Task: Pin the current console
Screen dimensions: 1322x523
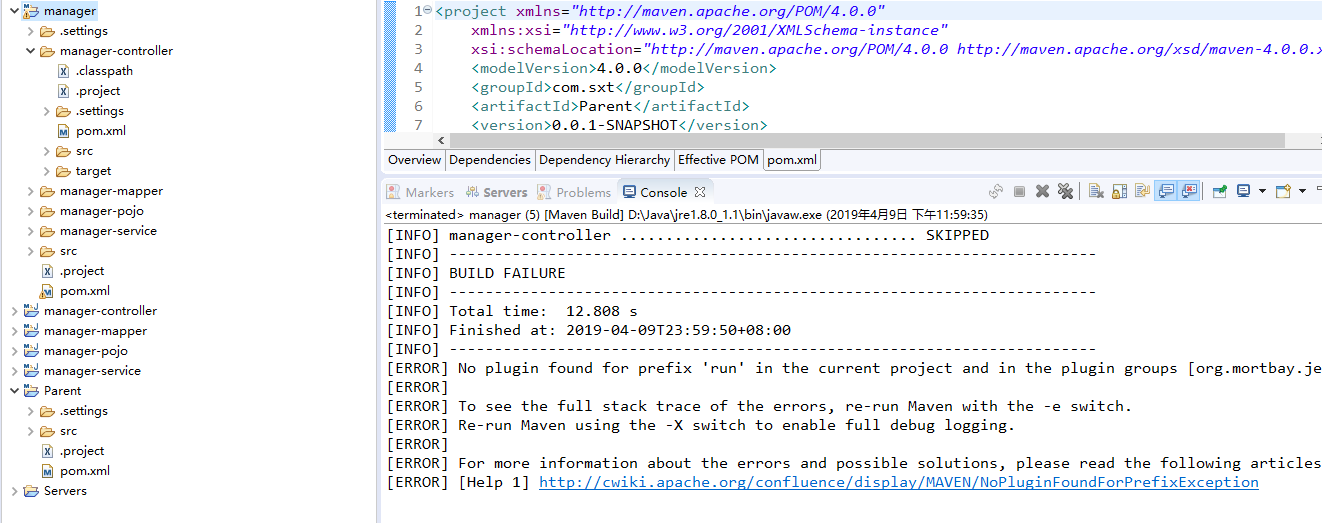Action: [1219, 192]
